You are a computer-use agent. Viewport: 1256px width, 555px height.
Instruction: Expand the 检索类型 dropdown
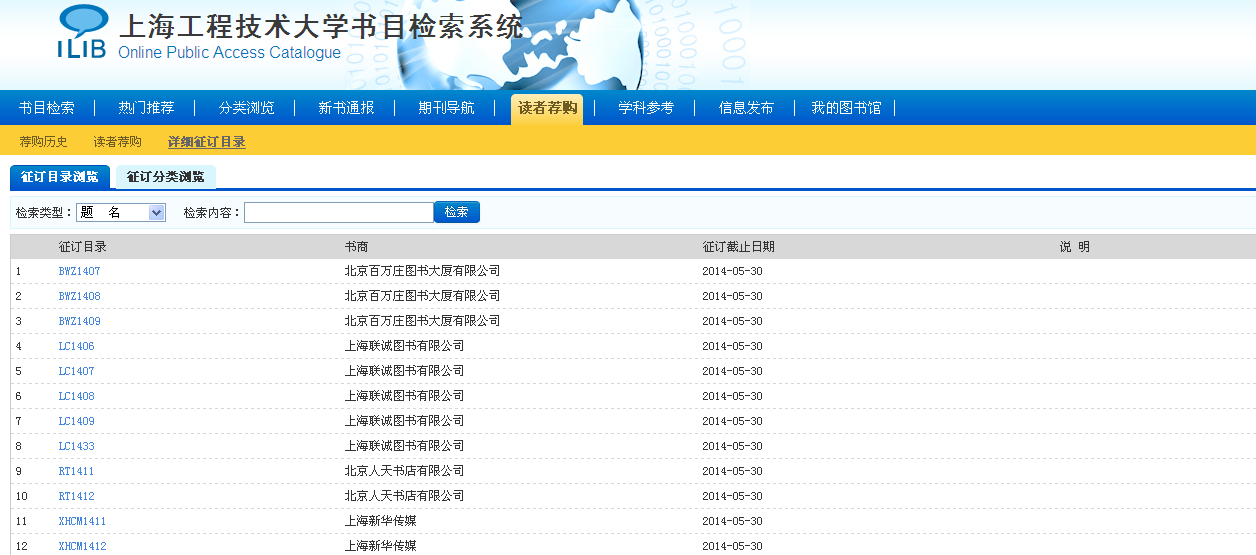coord(121,212)
